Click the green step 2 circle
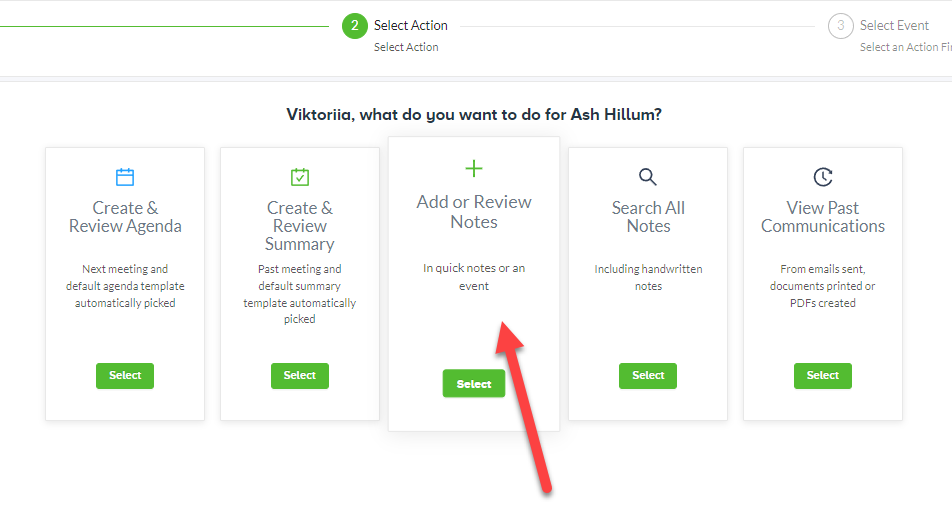 pos(355,26)
